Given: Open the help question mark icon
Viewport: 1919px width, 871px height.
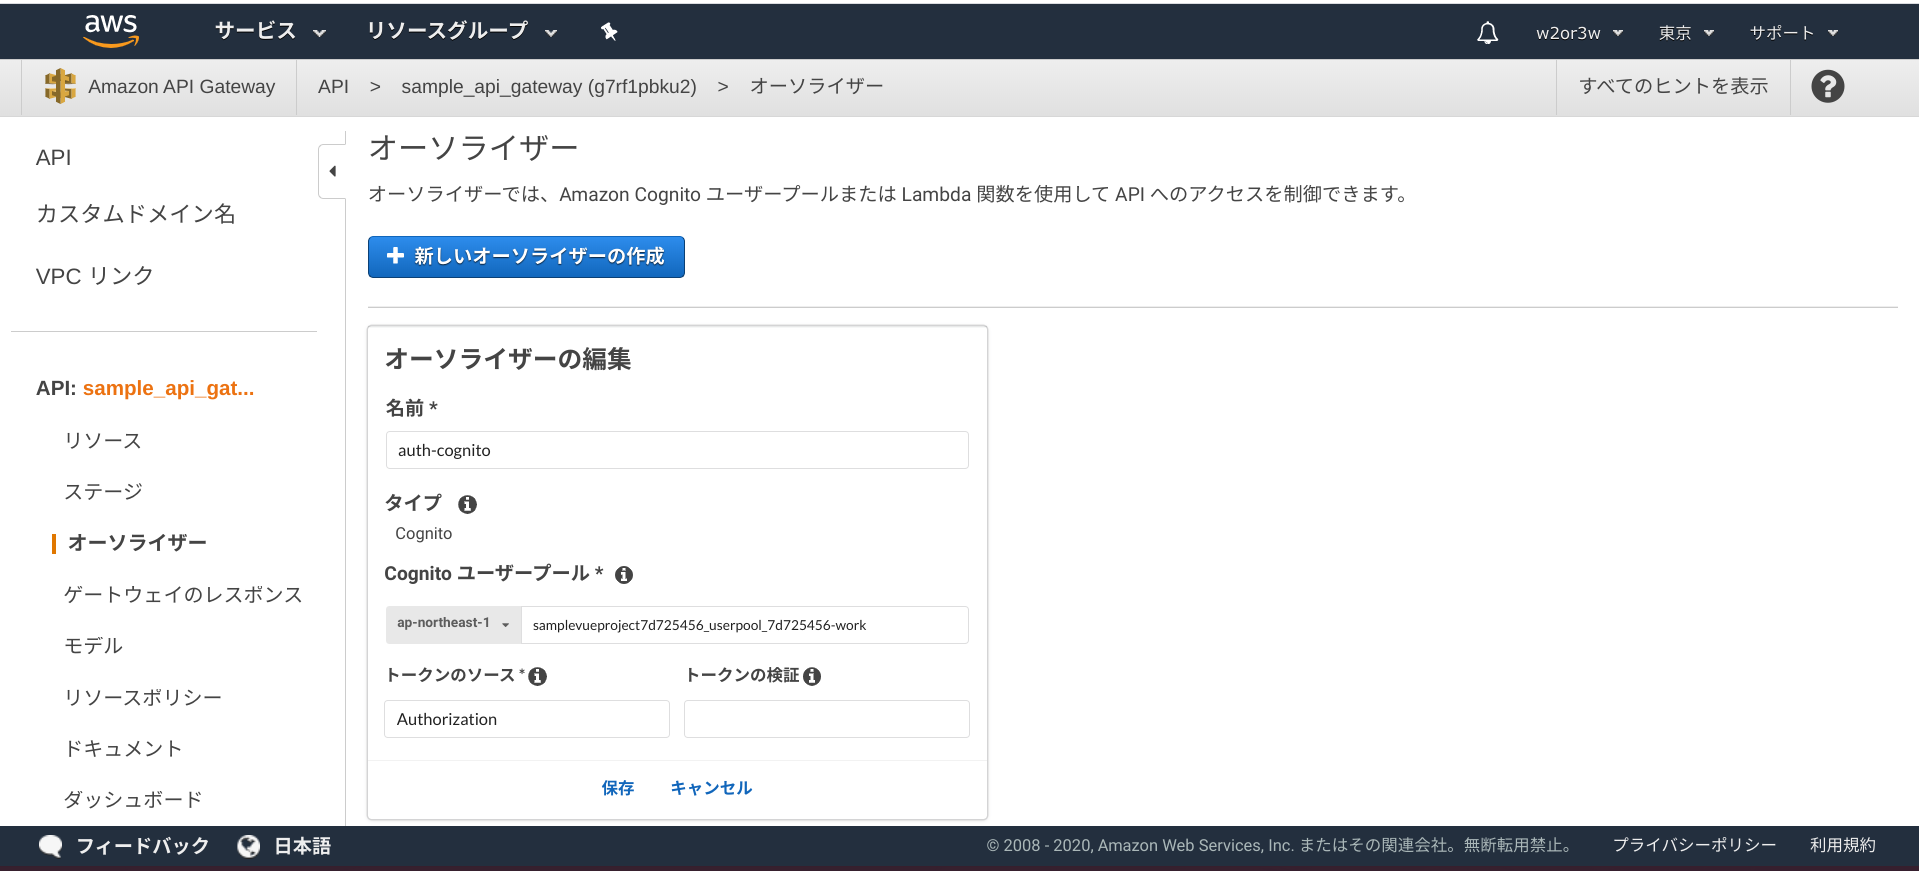Looking at the screenshot, I should (x=1827, y=87).
